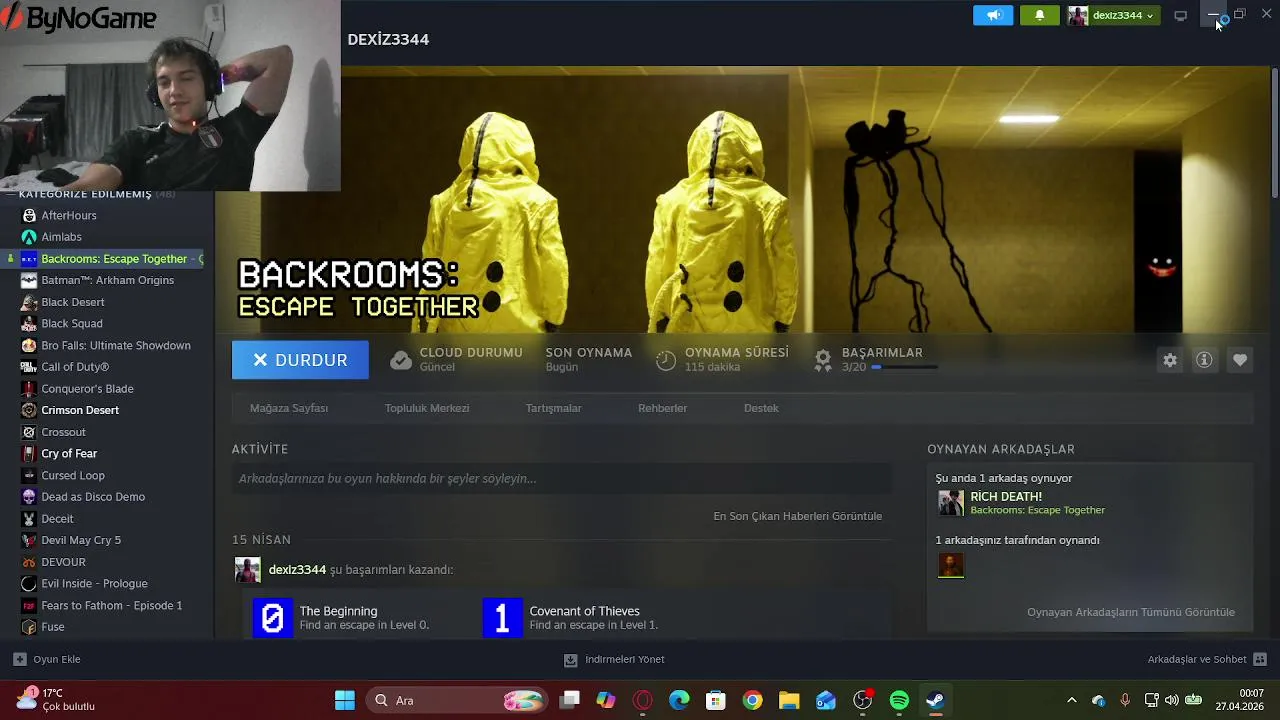Click Deceit game icon
1280x720 pixels.
tap(29, 519)
